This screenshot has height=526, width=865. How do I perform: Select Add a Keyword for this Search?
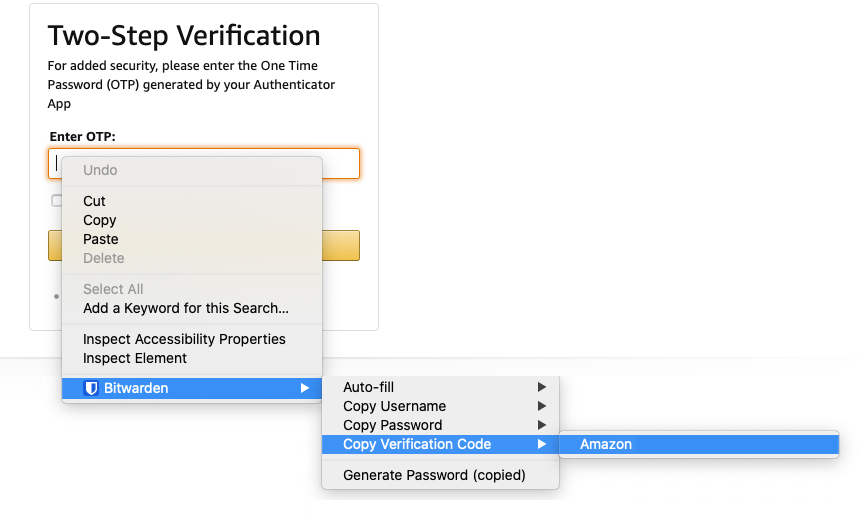click(186, 308)
